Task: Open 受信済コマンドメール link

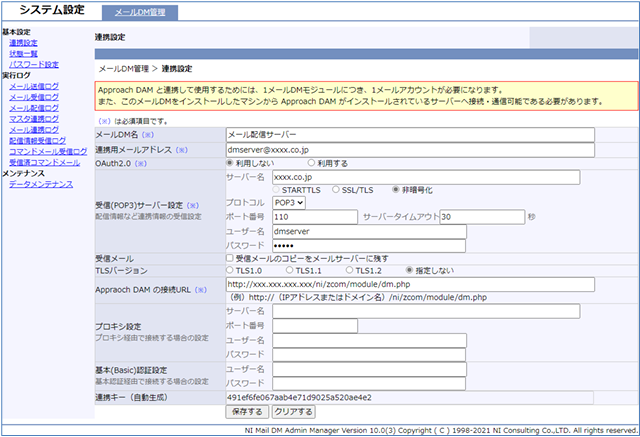Action: (x=44, y=162)
